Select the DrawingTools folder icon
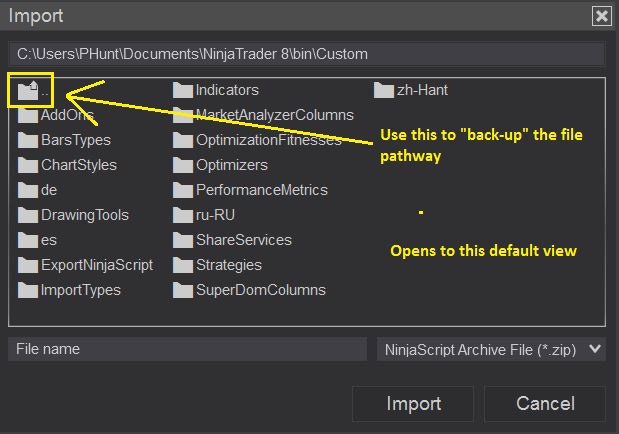The height and width of the screenshot is (434, 619). (27, 215)
